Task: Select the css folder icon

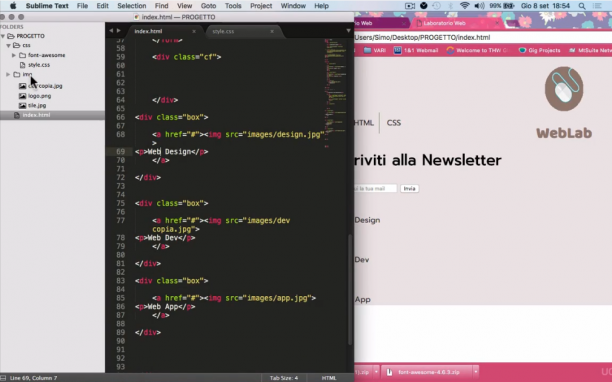Action: (x=16, y=45)
